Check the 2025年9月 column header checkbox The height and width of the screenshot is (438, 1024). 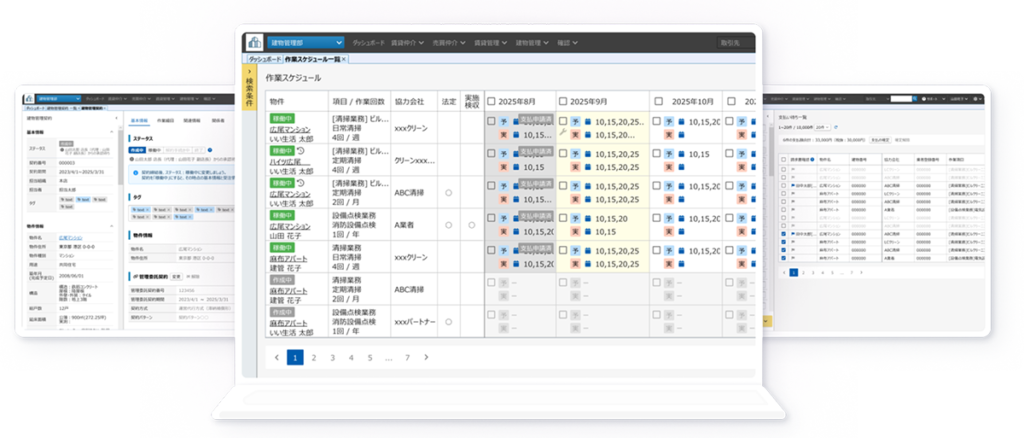(561, 102)
